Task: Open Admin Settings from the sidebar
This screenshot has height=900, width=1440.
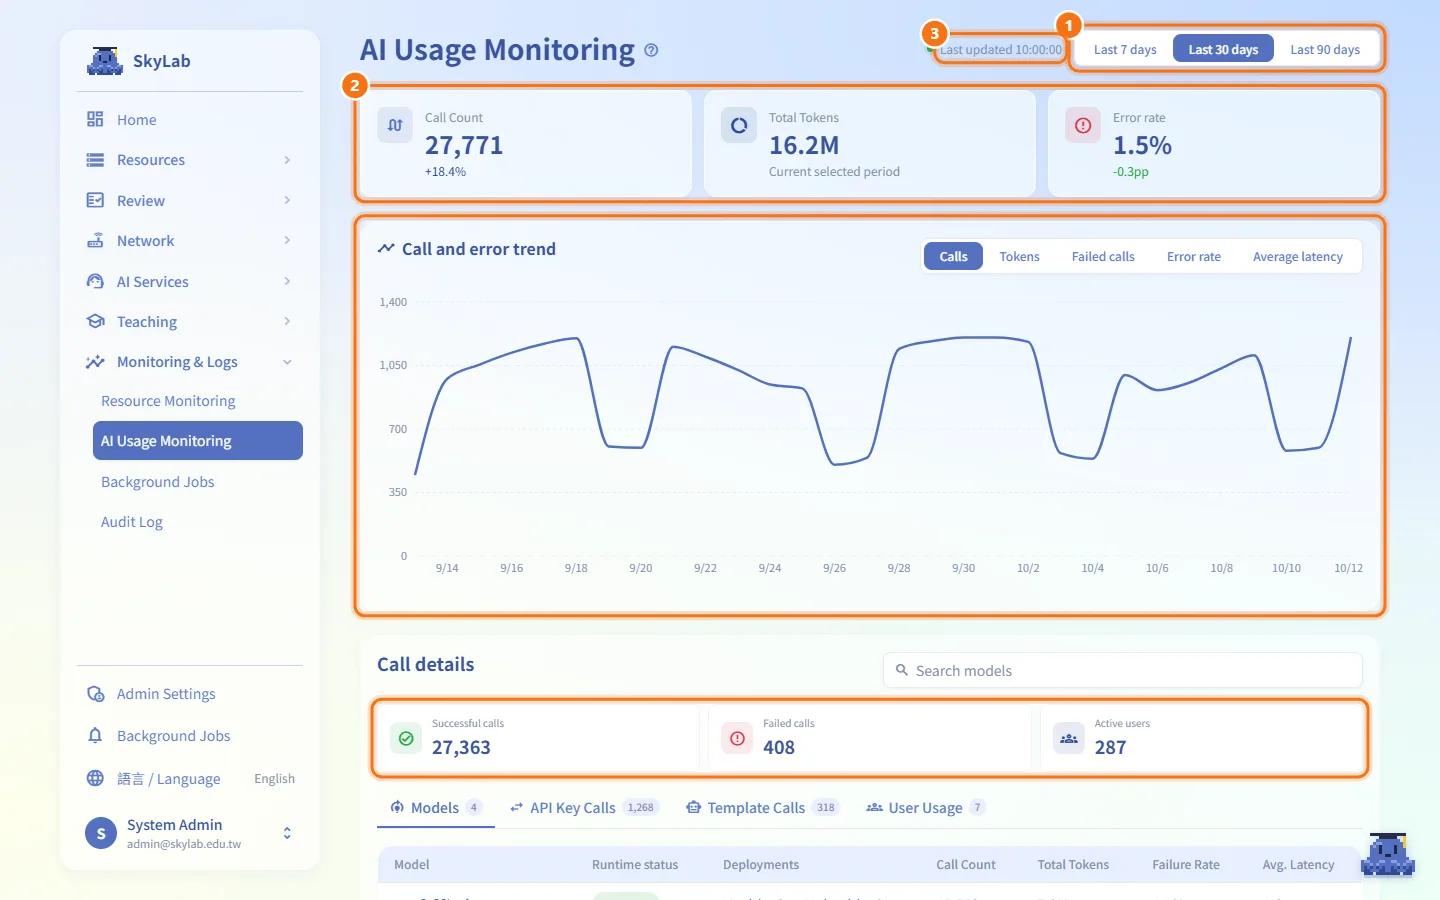Action: [190, 694]
